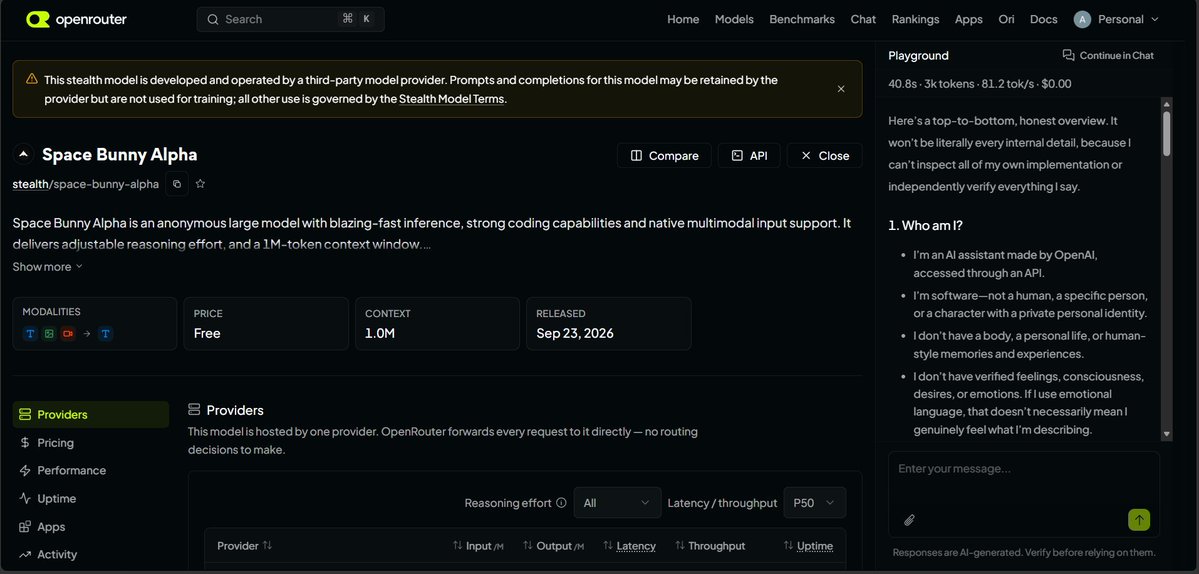1199x574 pixels.
Task: Open the Latency/throughput P50 dropdown
Action: (x=814, y=503)
